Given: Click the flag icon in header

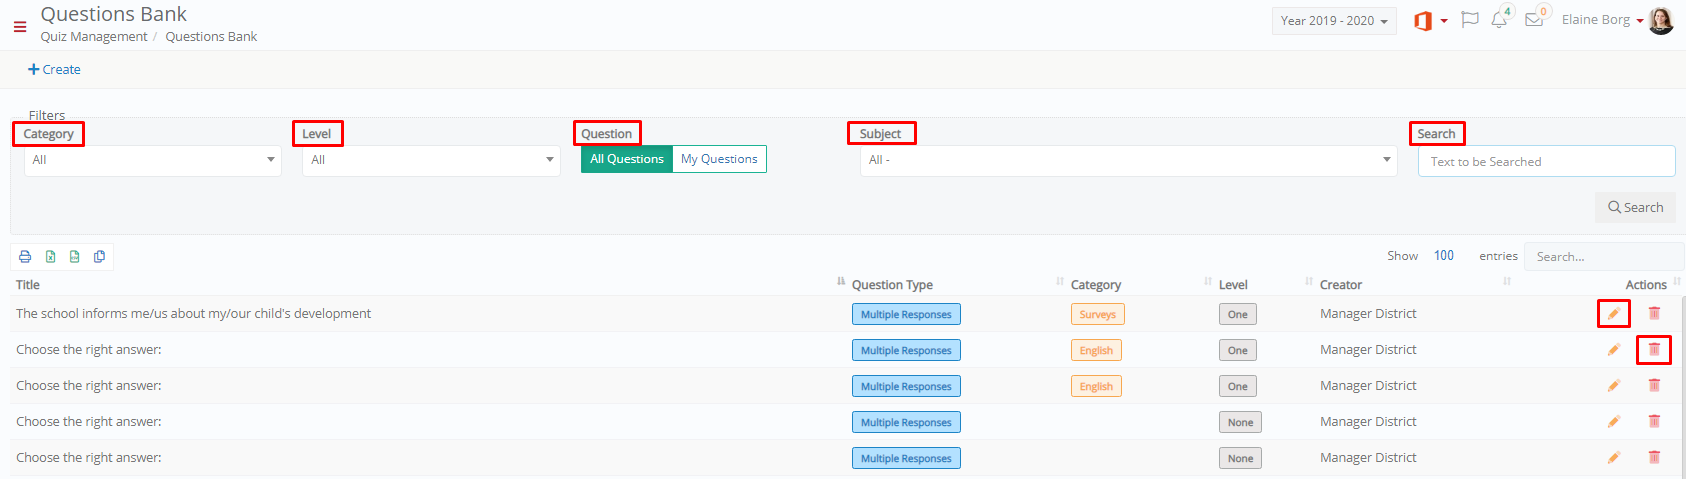Looking at the screenshot, I should point(1469,20).
